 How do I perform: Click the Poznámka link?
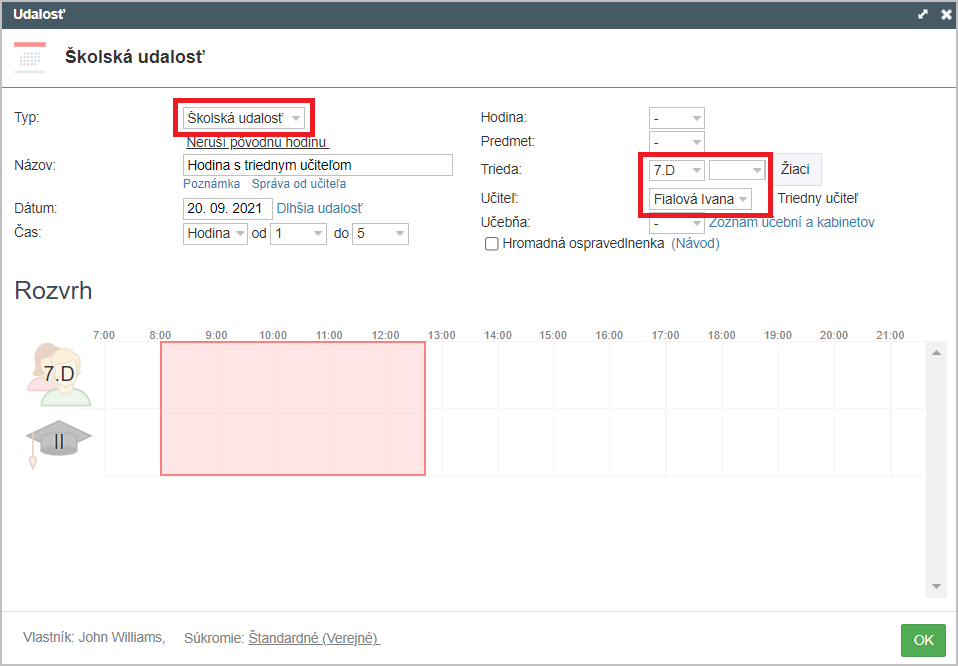pyautogui.click(x=211, y=184)
